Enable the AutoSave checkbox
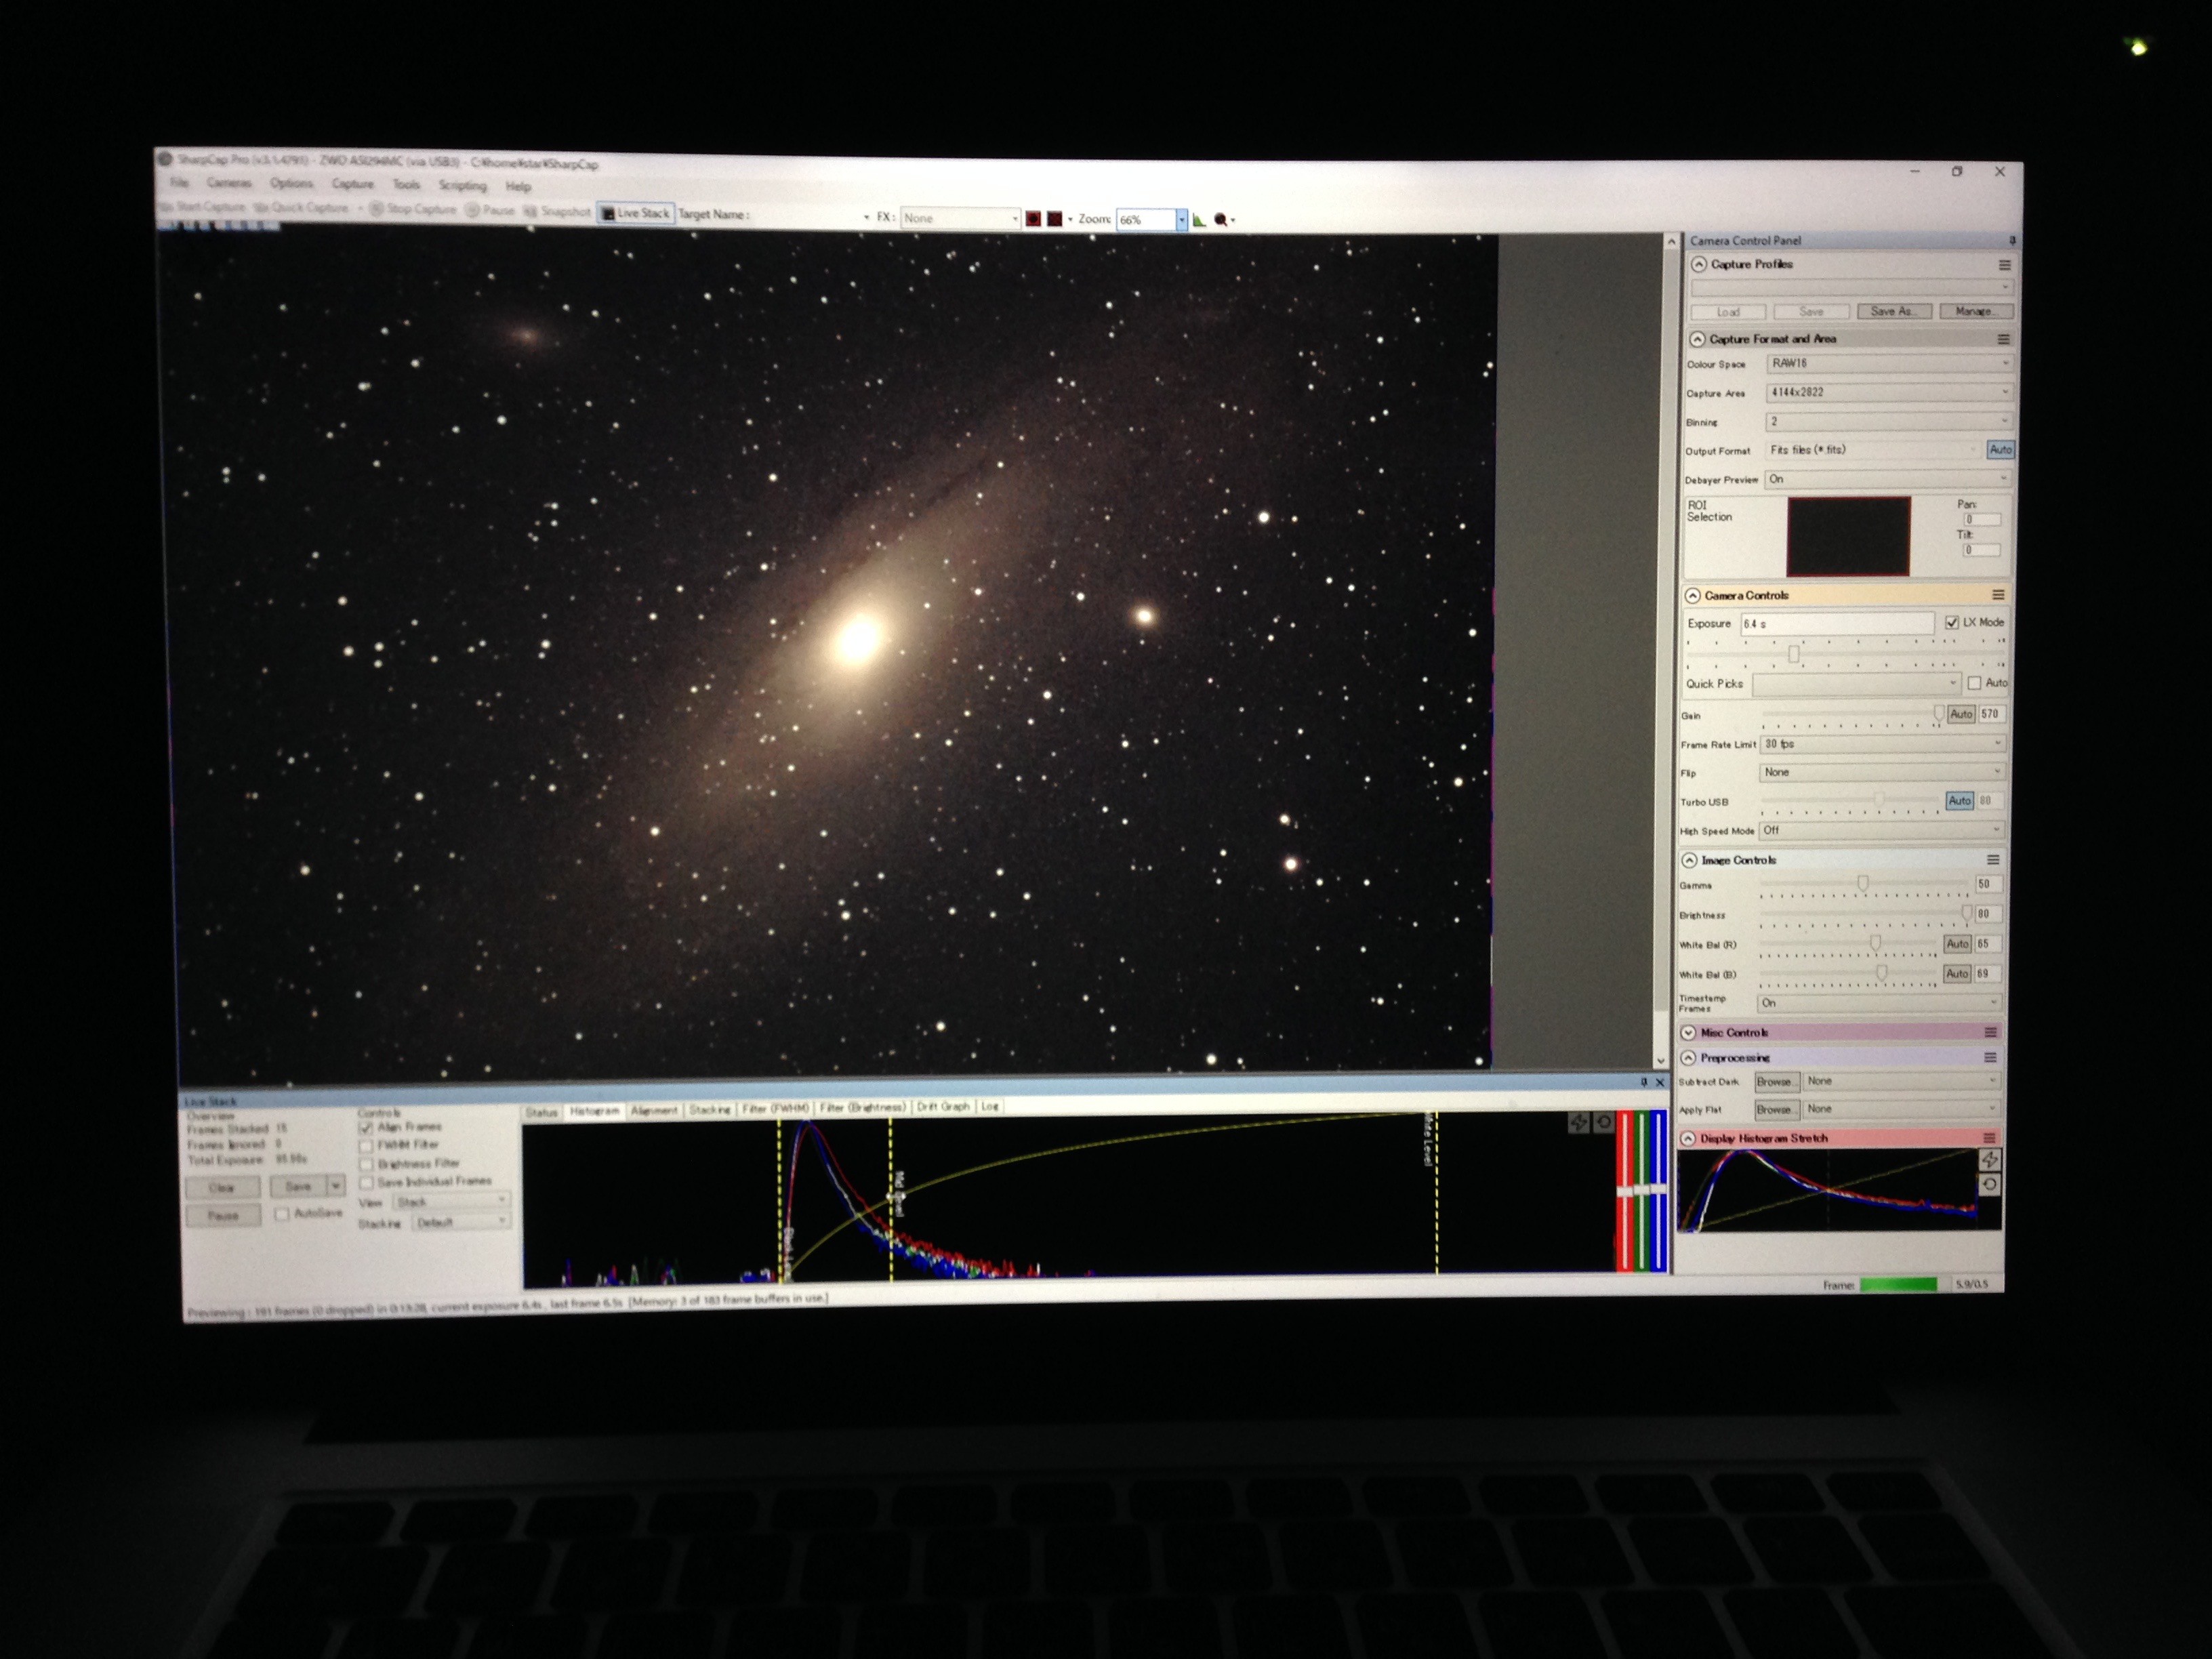 tap(282, 1213)
